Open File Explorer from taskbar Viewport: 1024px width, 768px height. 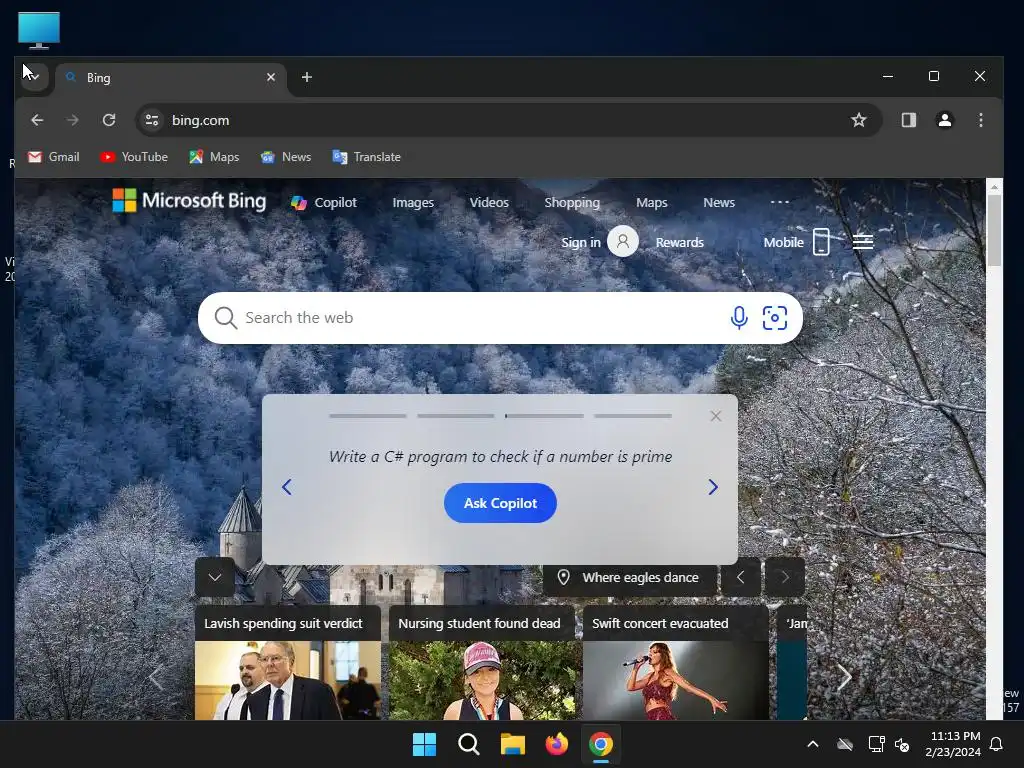tap(513, 744)
